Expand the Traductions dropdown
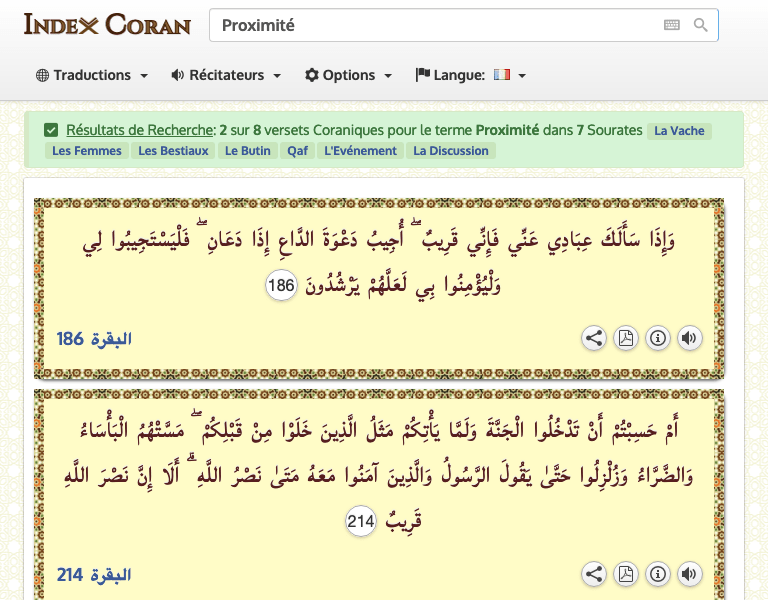This screenshot has height=600, width=768. pos(92,75)
